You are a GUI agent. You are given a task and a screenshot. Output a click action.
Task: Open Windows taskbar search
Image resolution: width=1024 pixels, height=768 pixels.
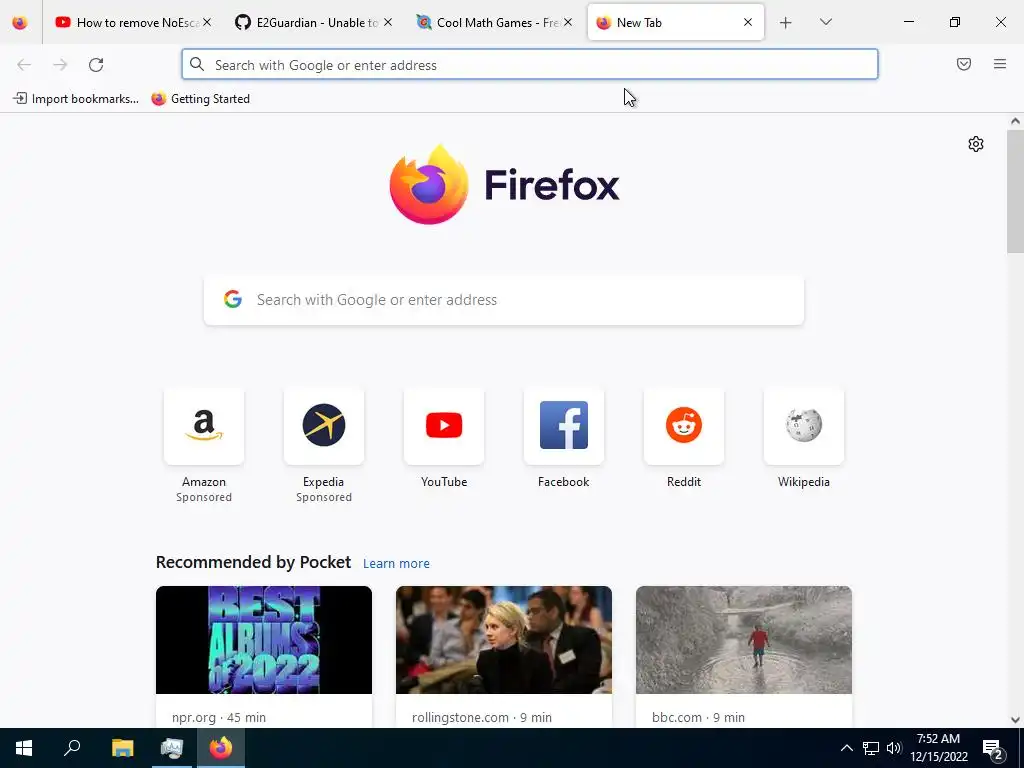[72, 748]
